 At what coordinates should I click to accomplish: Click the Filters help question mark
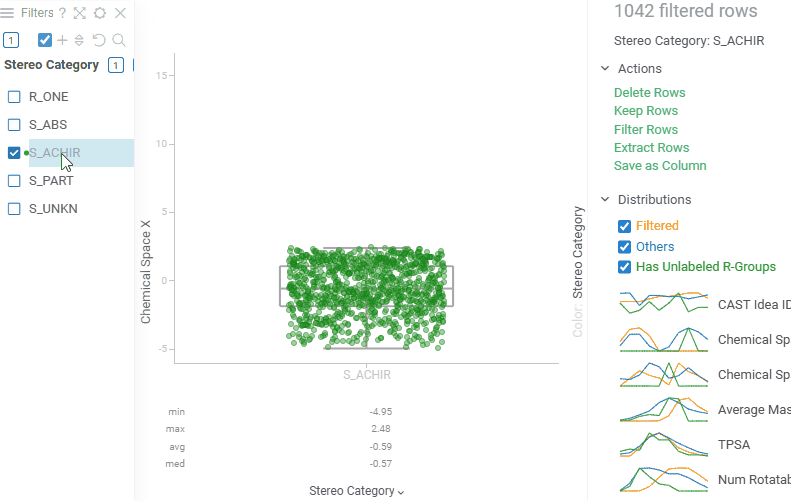[62, 13]
